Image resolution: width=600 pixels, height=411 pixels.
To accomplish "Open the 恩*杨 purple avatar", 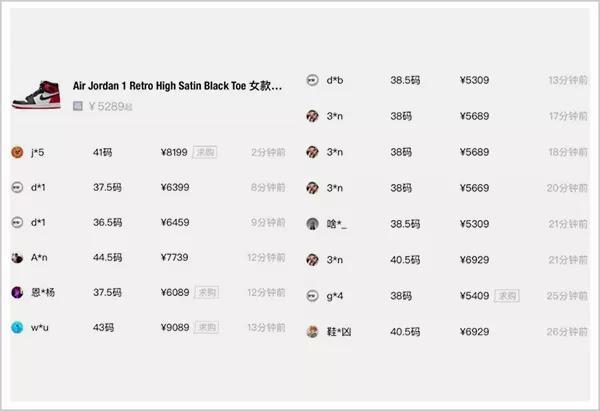I will tap(17, 292).
